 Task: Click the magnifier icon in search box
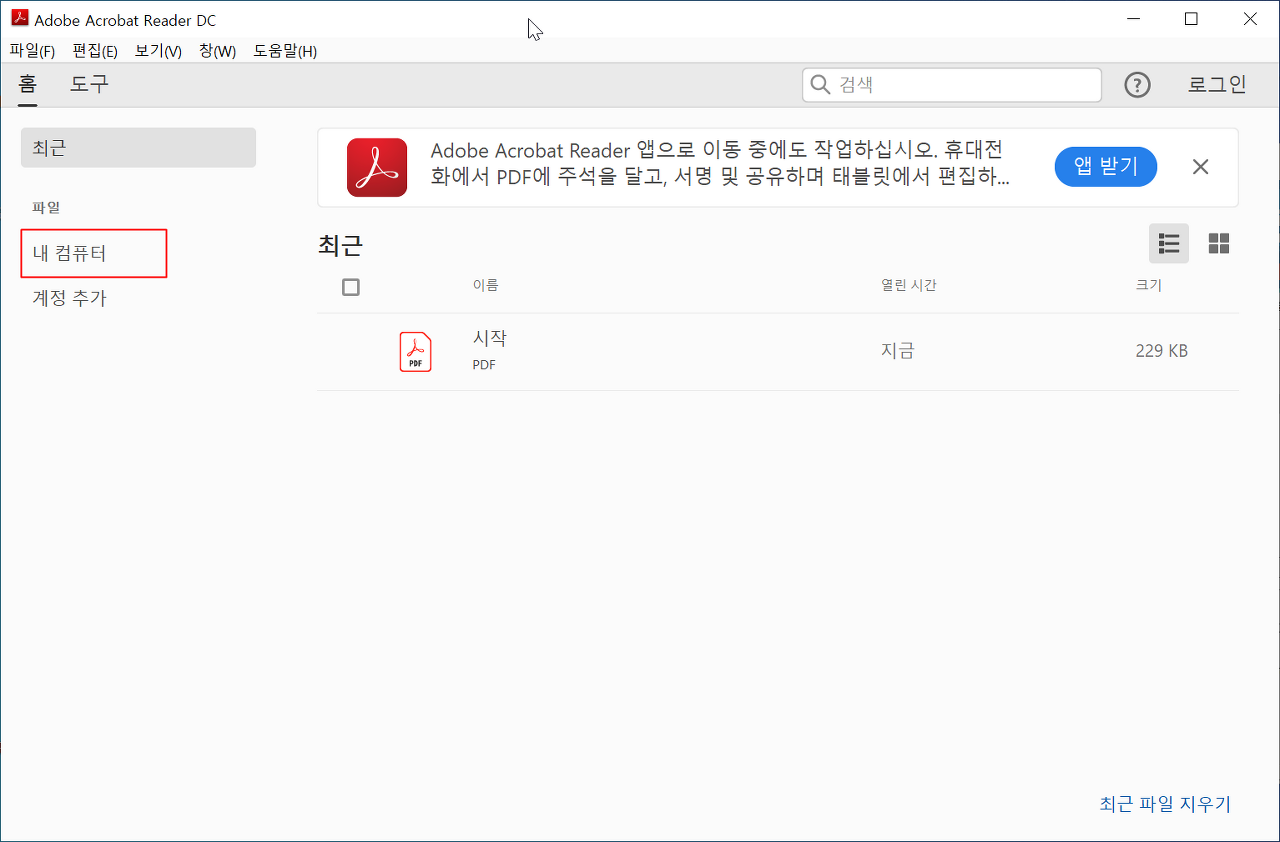point(820,85)
